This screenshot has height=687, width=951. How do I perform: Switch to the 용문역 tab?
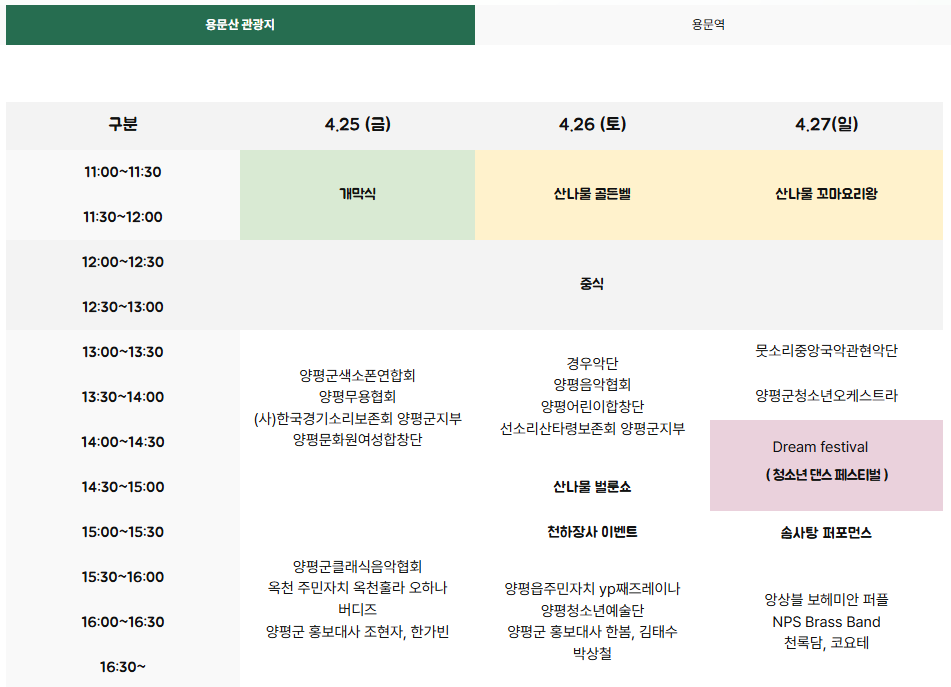coord(712,24)
